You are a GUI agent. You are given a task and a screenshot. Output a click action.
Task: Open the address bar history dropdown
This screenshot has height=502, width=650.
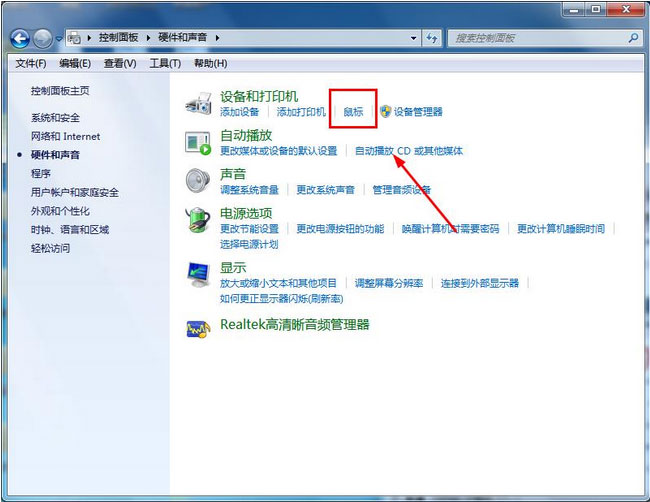click(413, 38)
